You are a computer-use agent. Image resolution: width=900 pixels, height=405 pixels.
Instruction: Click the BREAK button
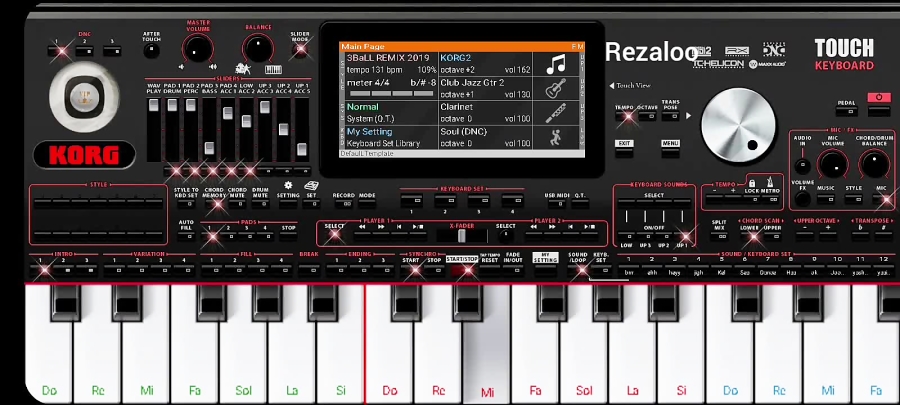coord(309,269)
